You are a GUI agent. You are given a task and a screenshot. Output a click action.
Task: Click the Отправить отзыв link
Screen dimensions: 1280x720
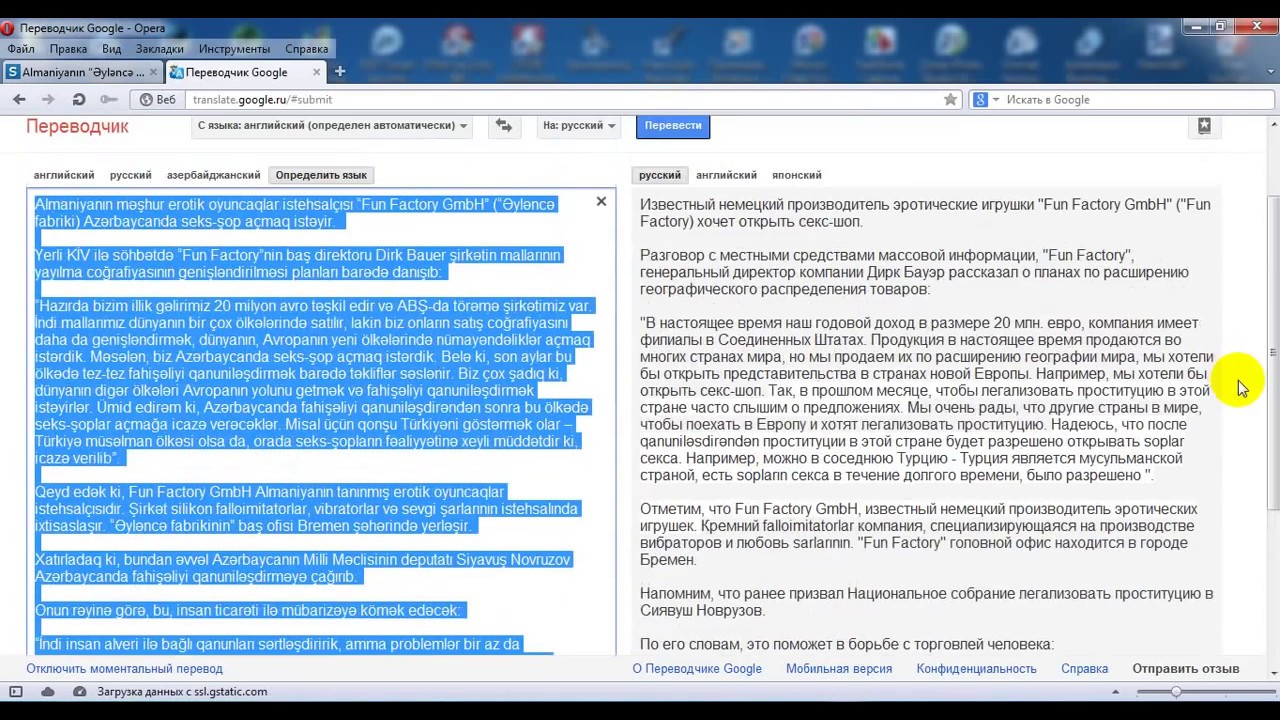[1185, 668]
